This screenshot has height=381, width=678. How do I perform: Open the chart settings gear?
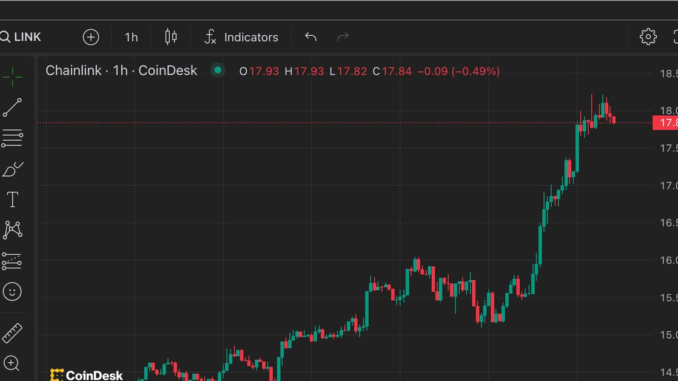[648, 37]
